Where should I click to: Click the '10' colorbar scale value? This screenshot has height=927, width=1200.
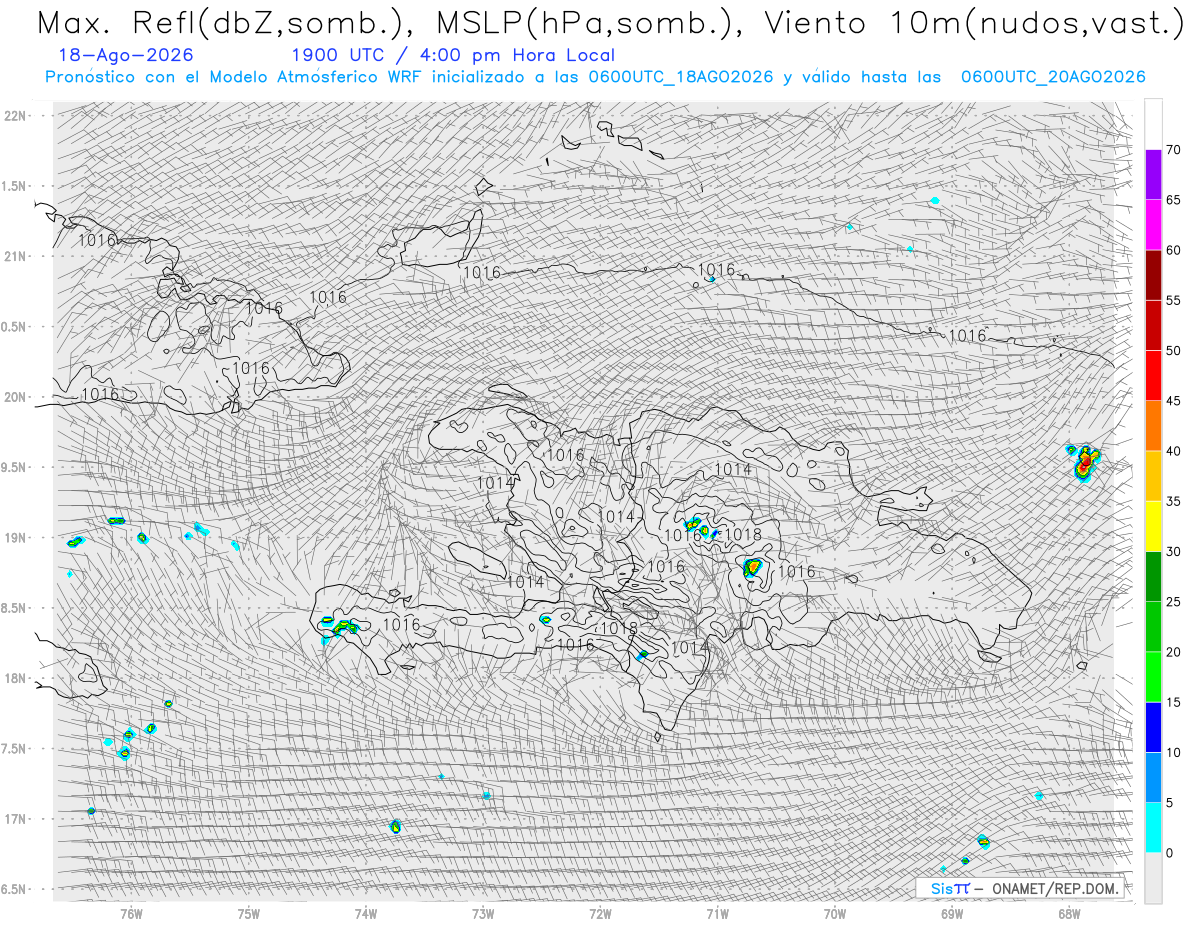click(1173, 752)
